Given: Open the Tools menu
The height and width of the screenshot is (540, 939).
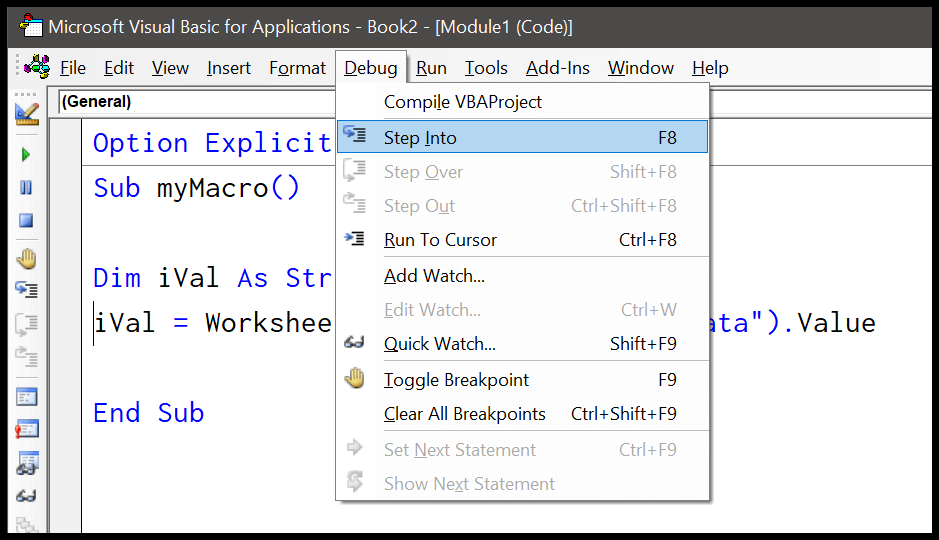Looking at the screenshot, I should tap(486, 68).
